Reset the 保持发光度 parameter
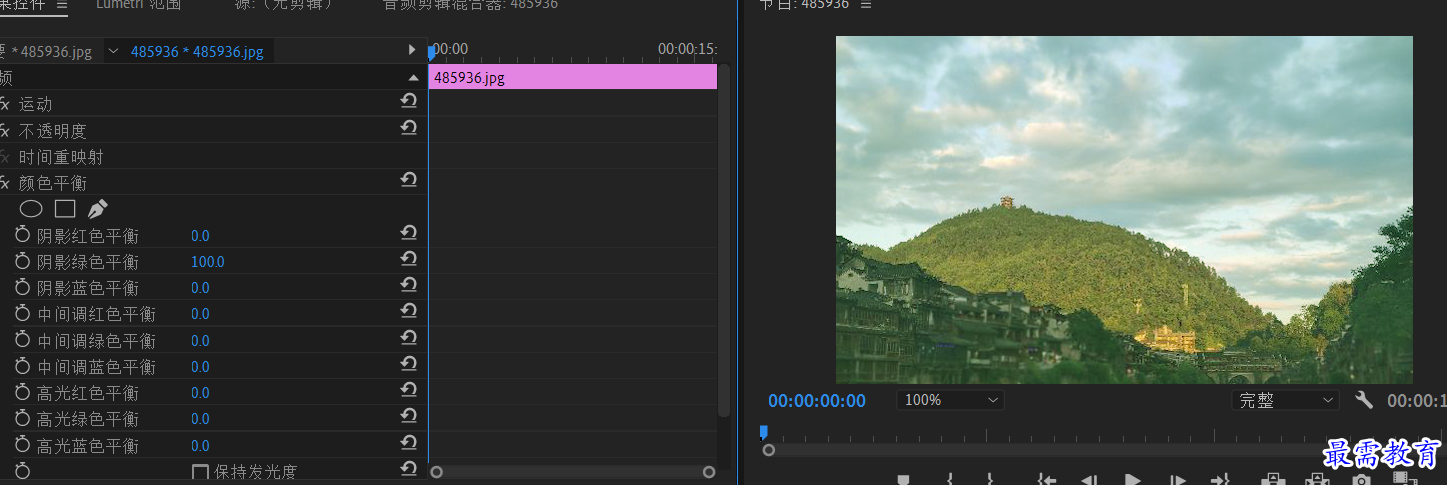 (x=408, y=468)
